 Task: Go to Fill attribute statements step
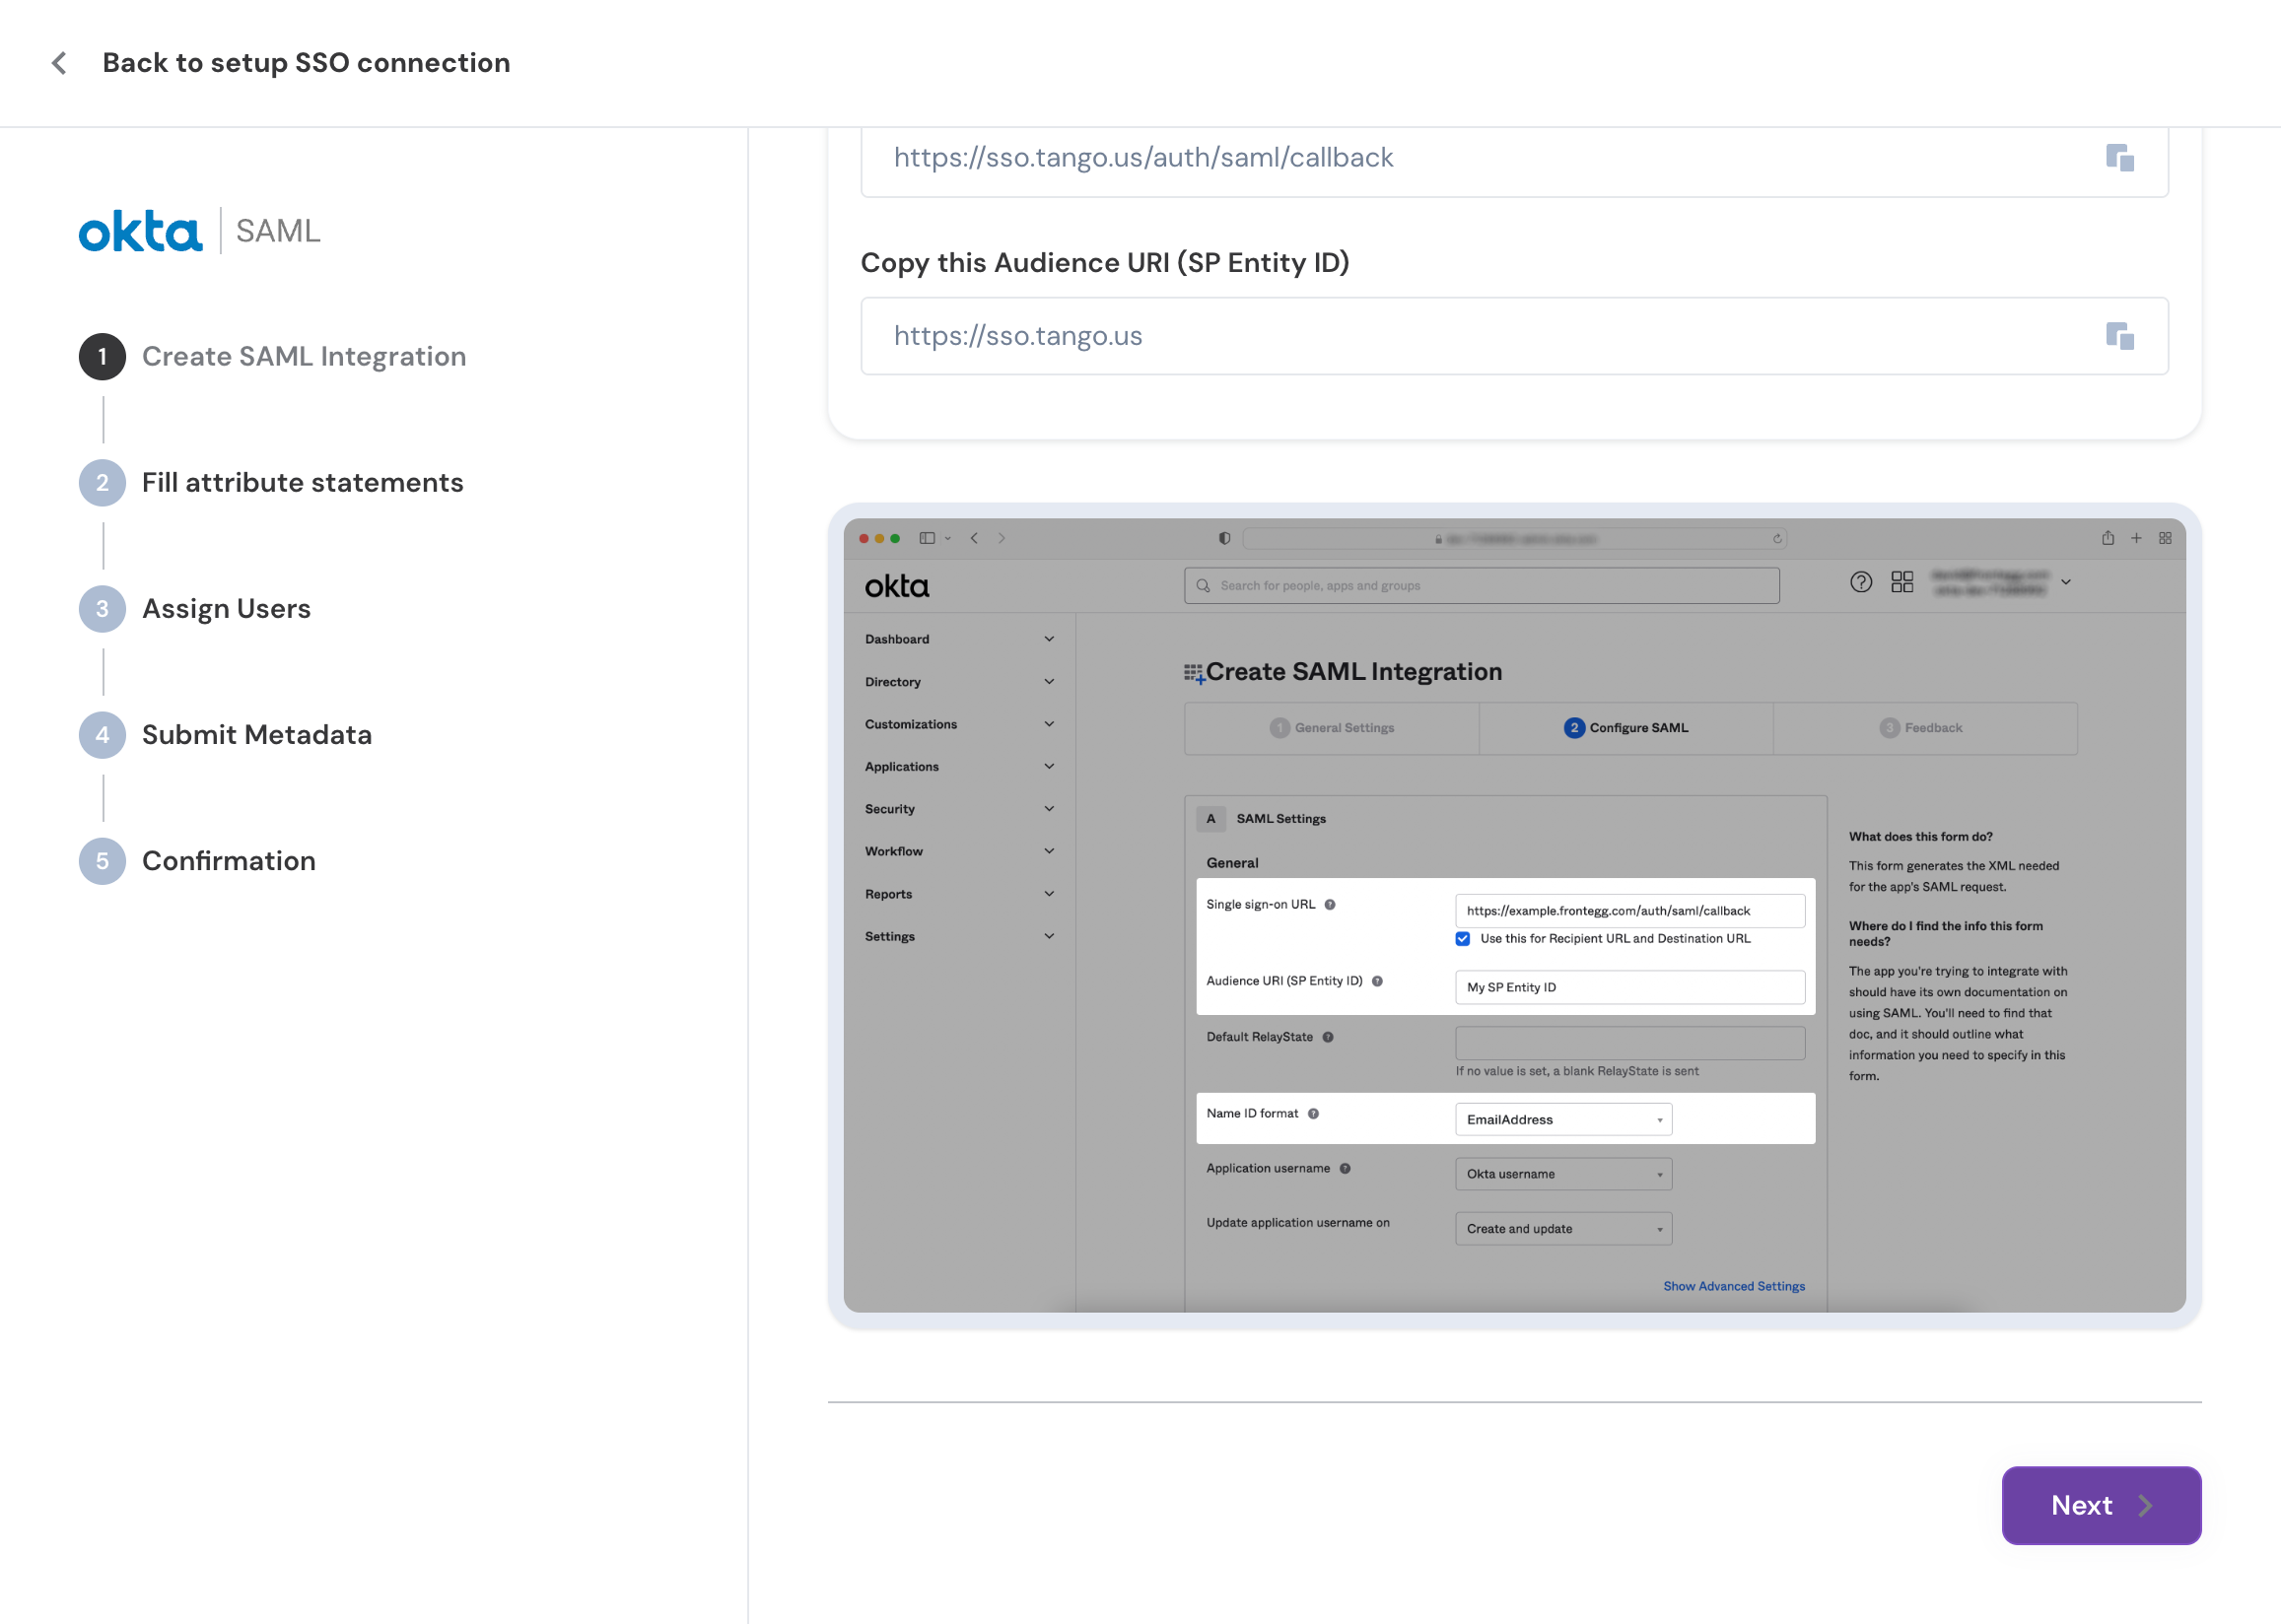tap(303, 483)
